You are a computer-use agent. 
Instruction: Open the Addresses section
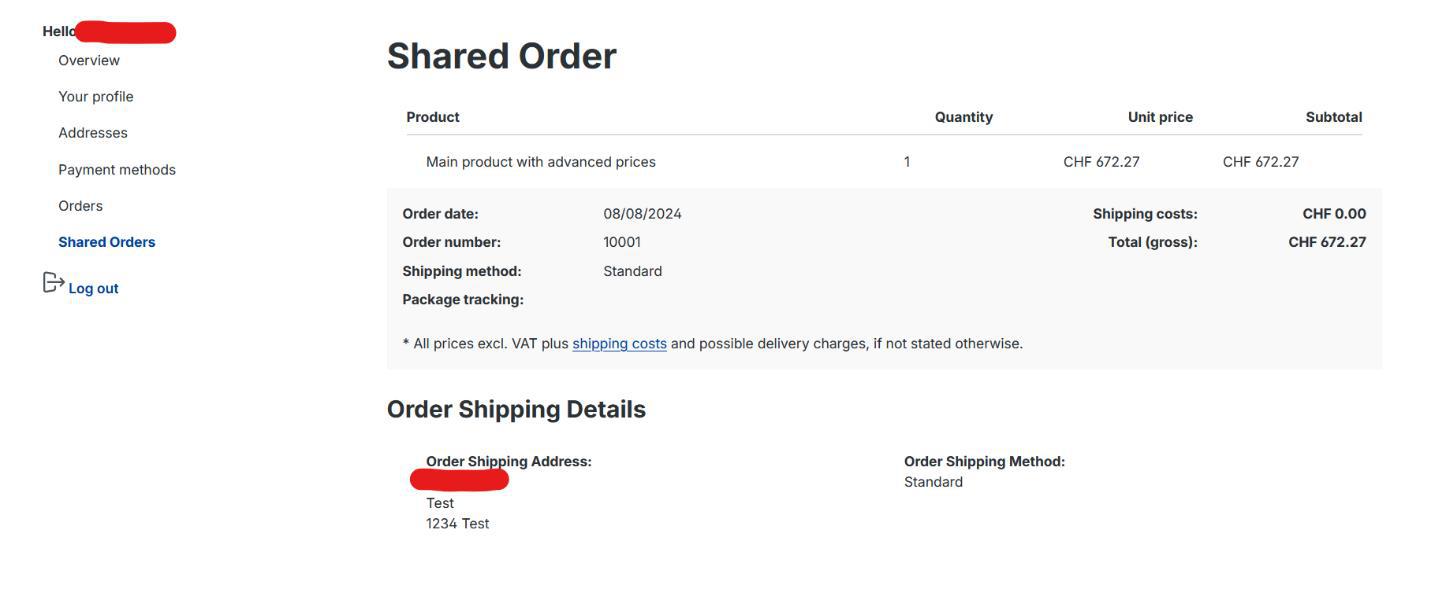[x=93, y=133]
